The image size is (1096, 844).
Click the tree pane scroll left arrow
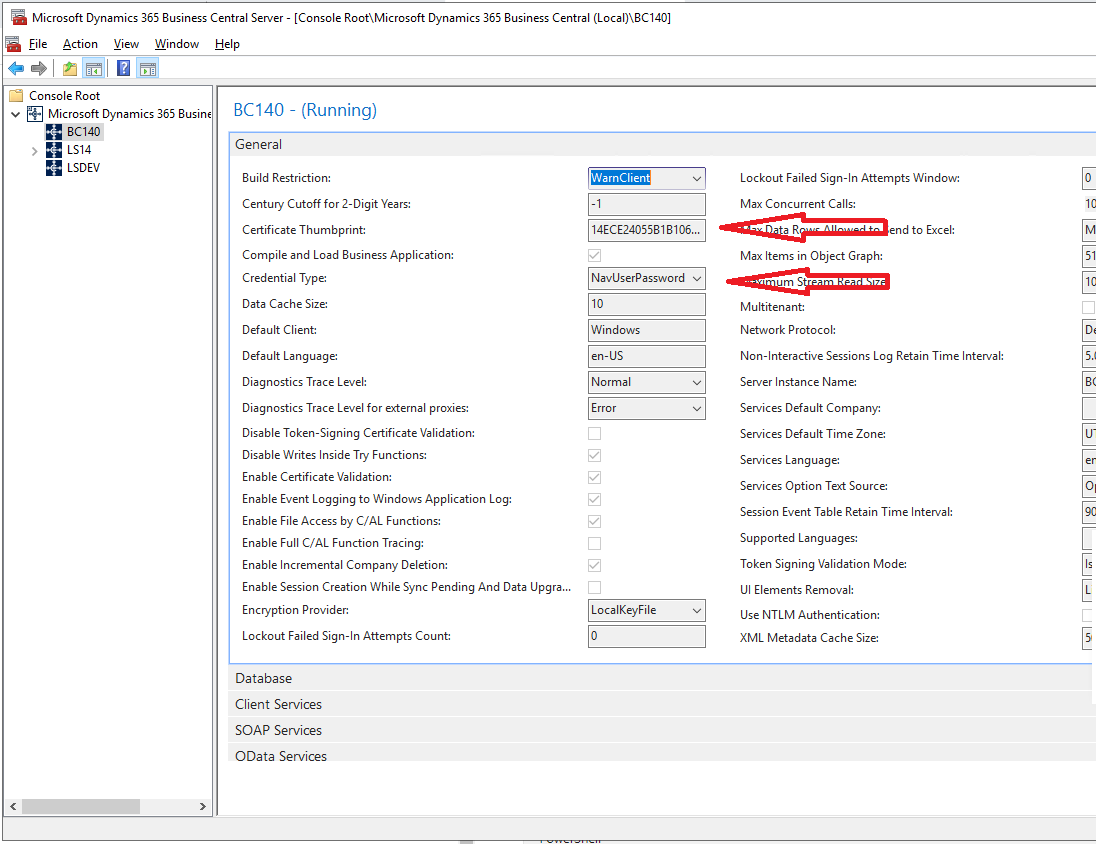pos(13,806)
